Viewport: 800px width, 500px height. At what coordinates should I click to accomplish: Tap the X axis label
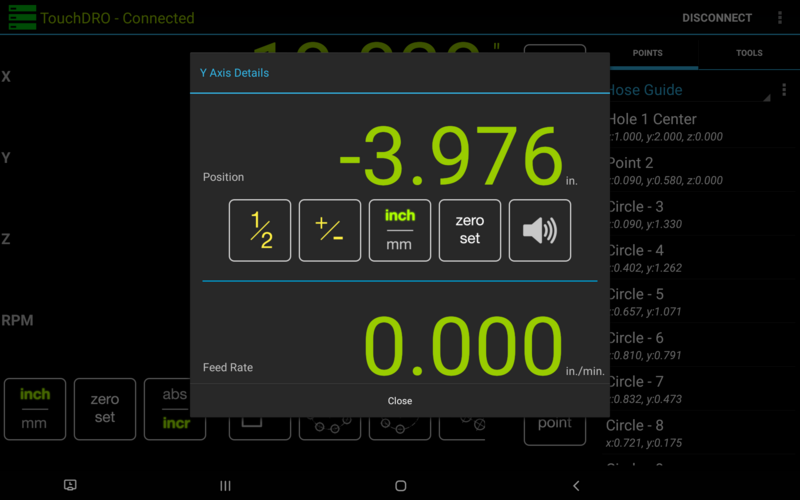coord(6,77)
